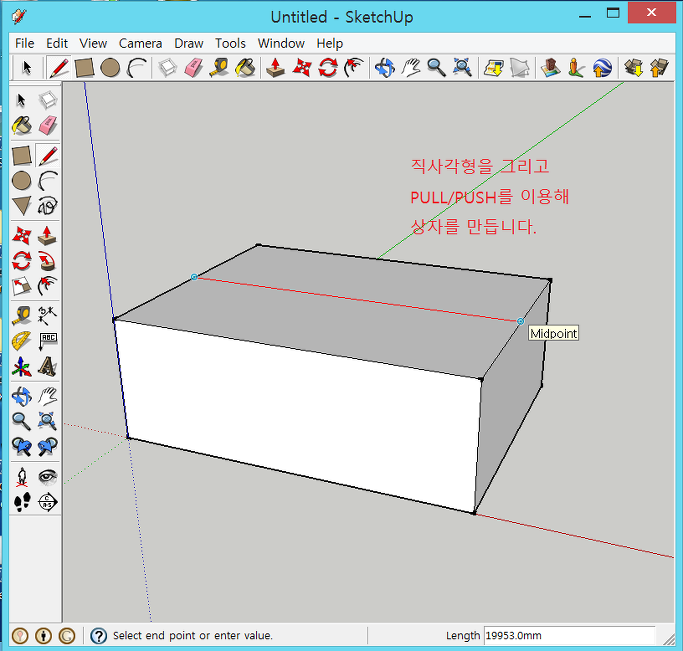The height and width of the screenshot is (651, 683).
Task: Choose the Move tool in the left toolbar
Action: pos(21,236)
